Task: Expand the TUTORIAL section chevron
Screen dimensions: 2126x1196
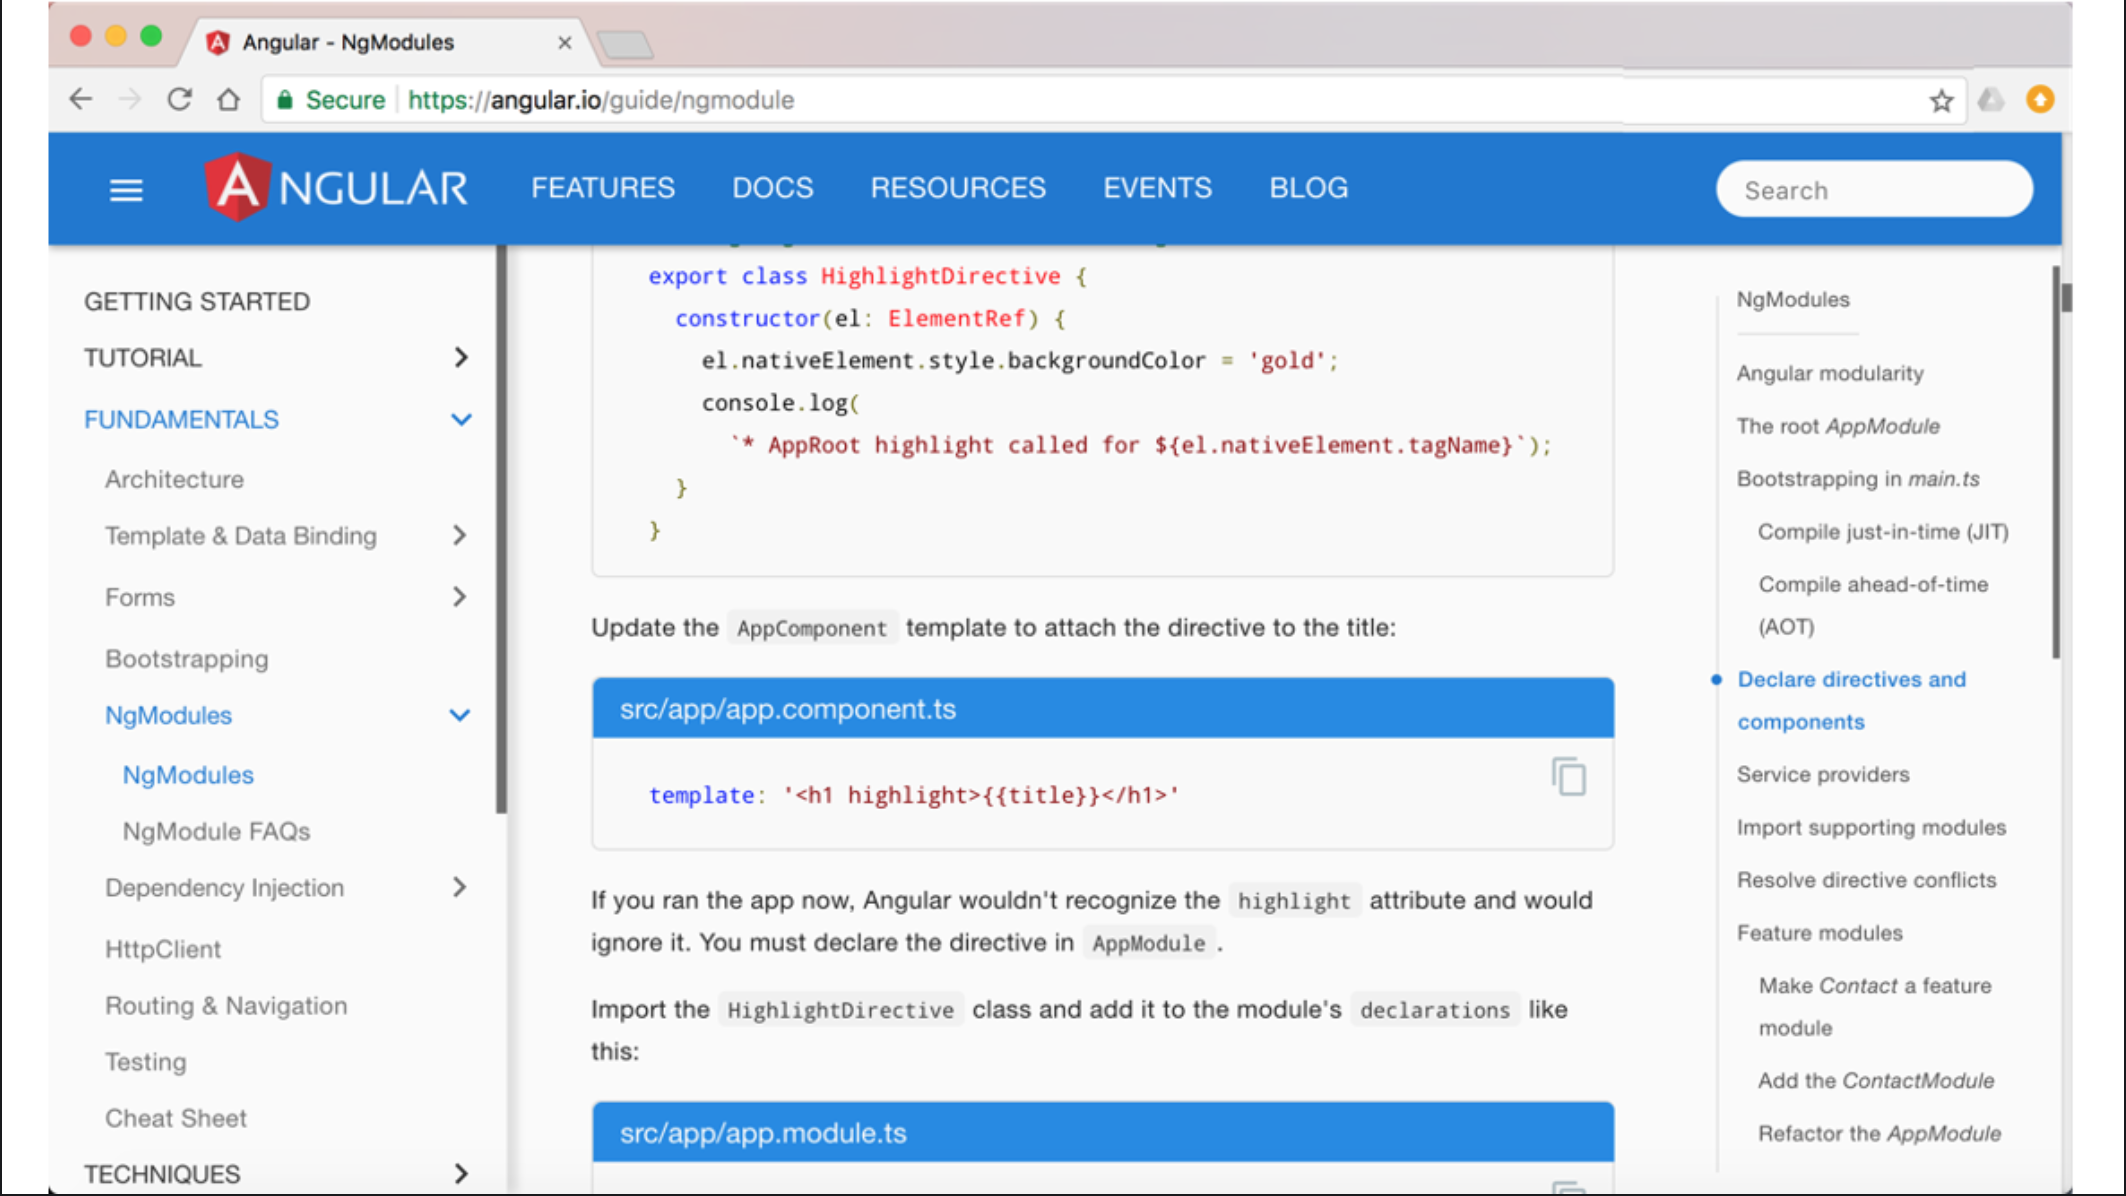Action: point(460,357)
